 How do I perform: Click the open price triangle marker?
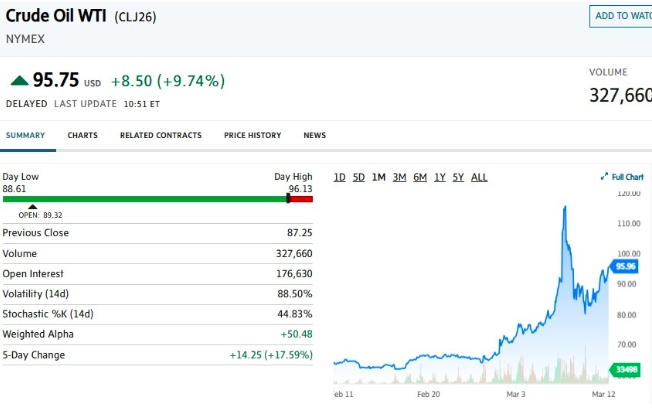point(32,207)
